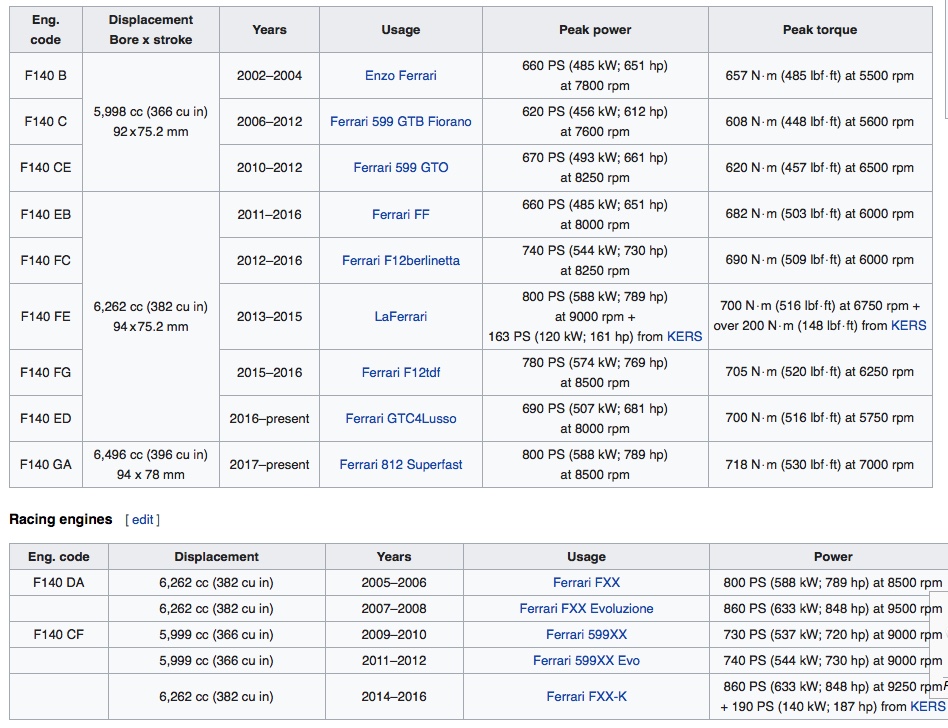Image resolution: width=948 pixels, height=728 pixels.
Task: Go to the Ferrari F12berlinetta page
Action: (400, 261)
